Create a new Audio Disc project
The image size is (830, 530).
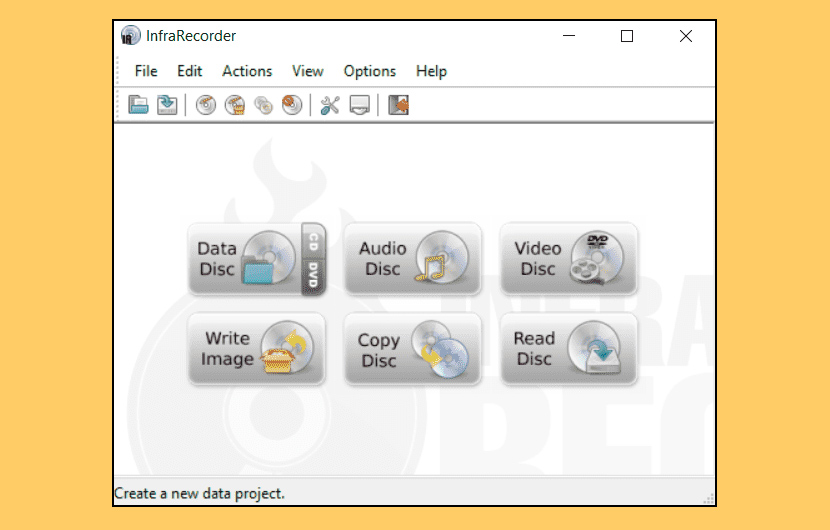click(412, 259)
